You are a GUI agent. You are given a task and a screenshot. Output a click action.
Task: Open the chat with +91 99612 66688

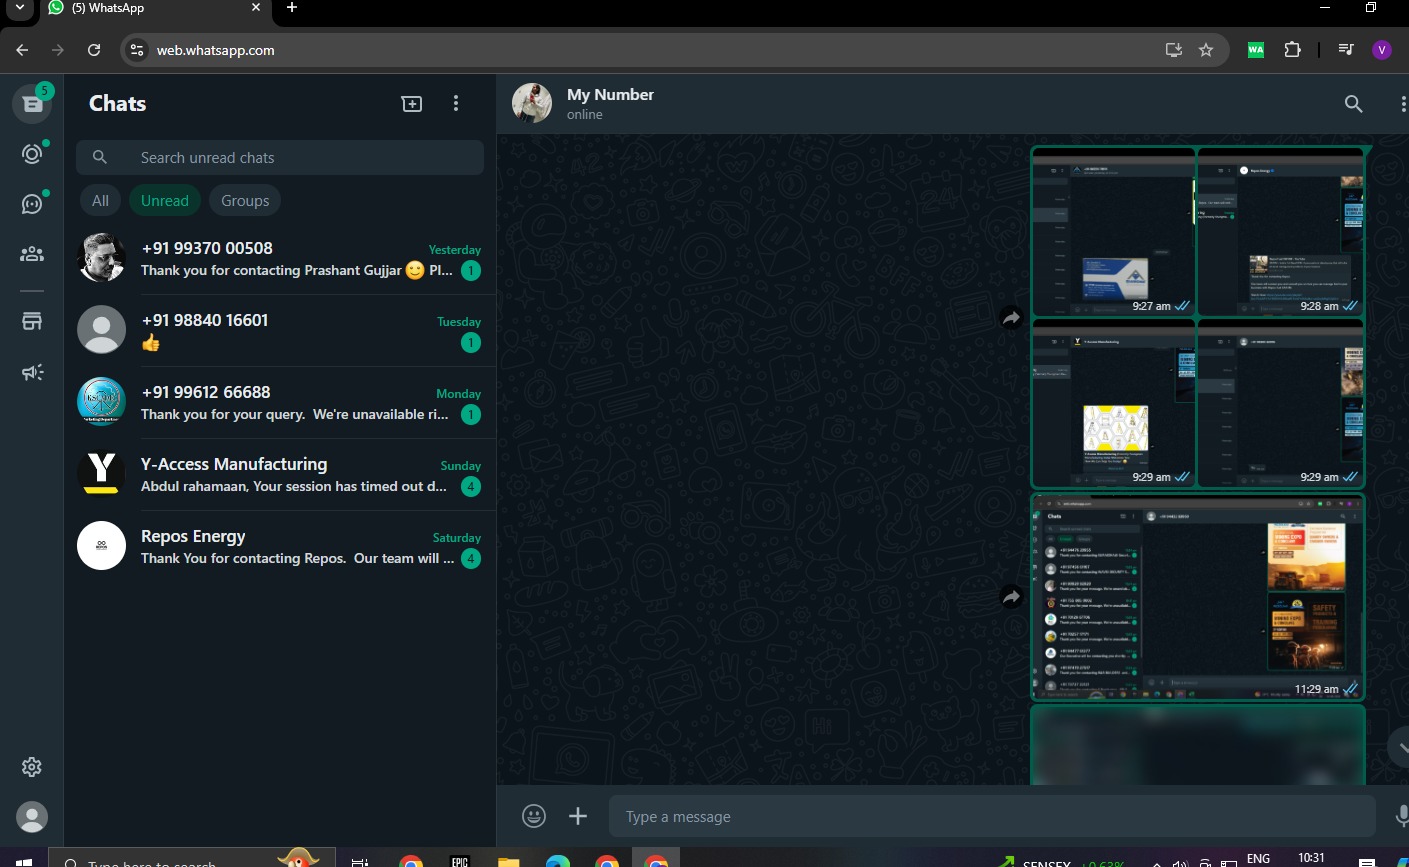280,402
